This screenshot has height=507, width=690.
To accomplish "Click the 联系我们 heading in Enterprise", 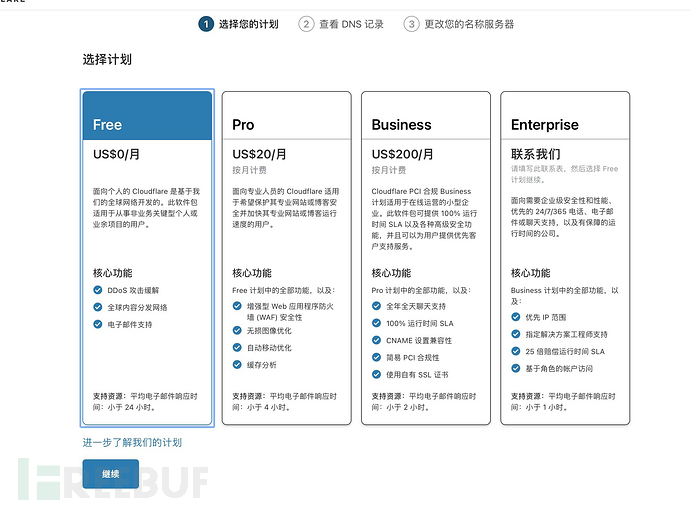I will tap(536, 154).
